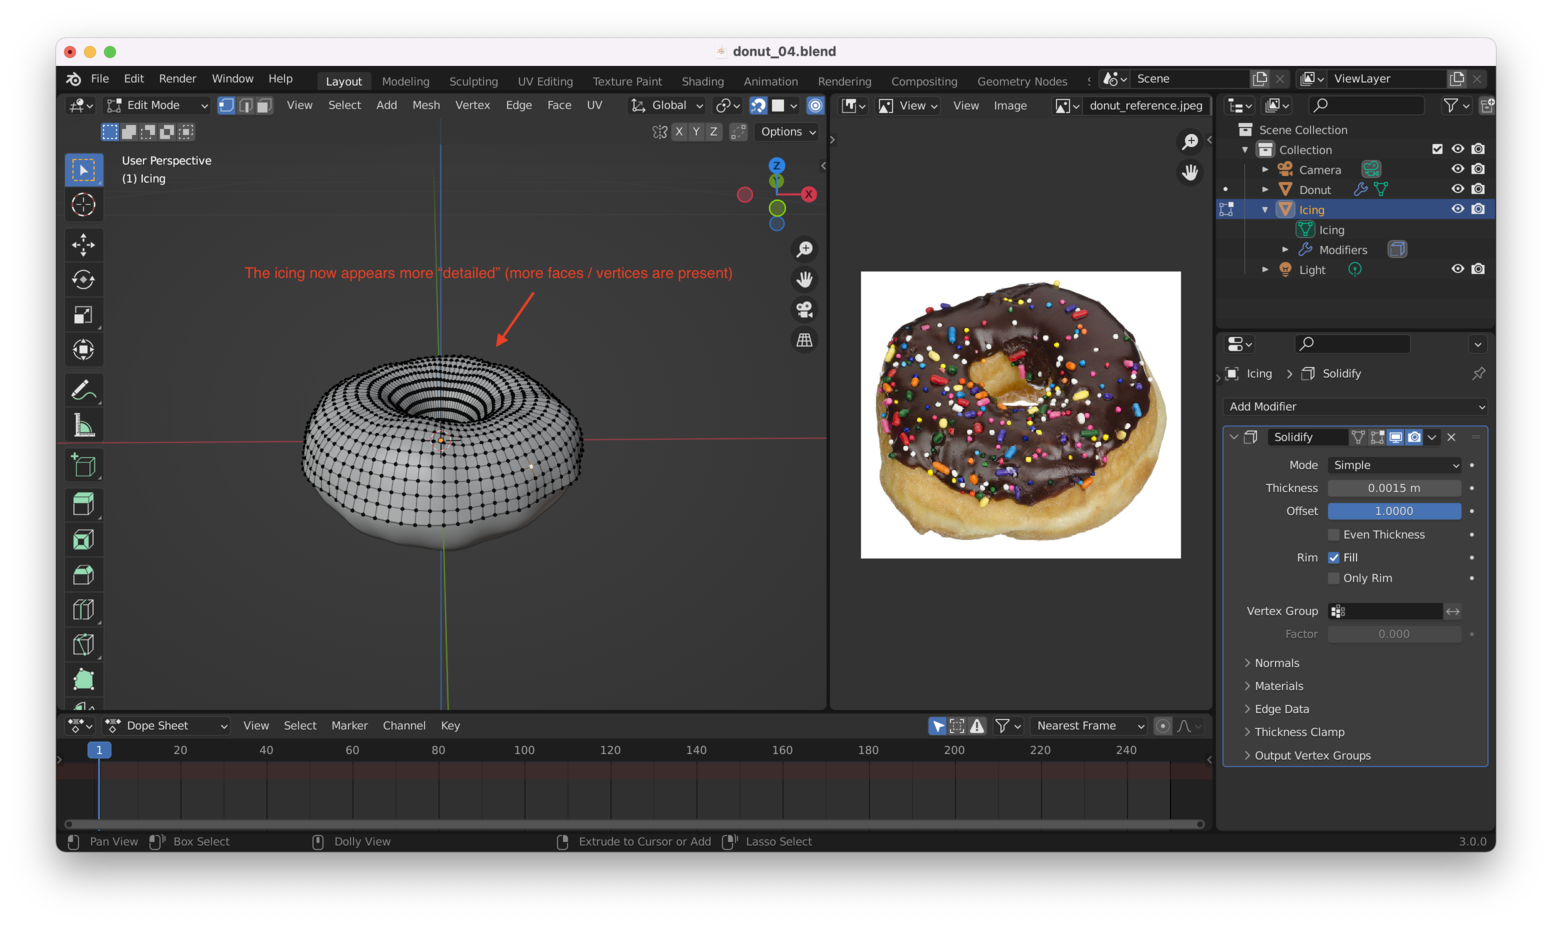Adjust the Offset slider in Solidify modifier
The width and height of the screenshot is (1552, 926).
coord(1394,510)
